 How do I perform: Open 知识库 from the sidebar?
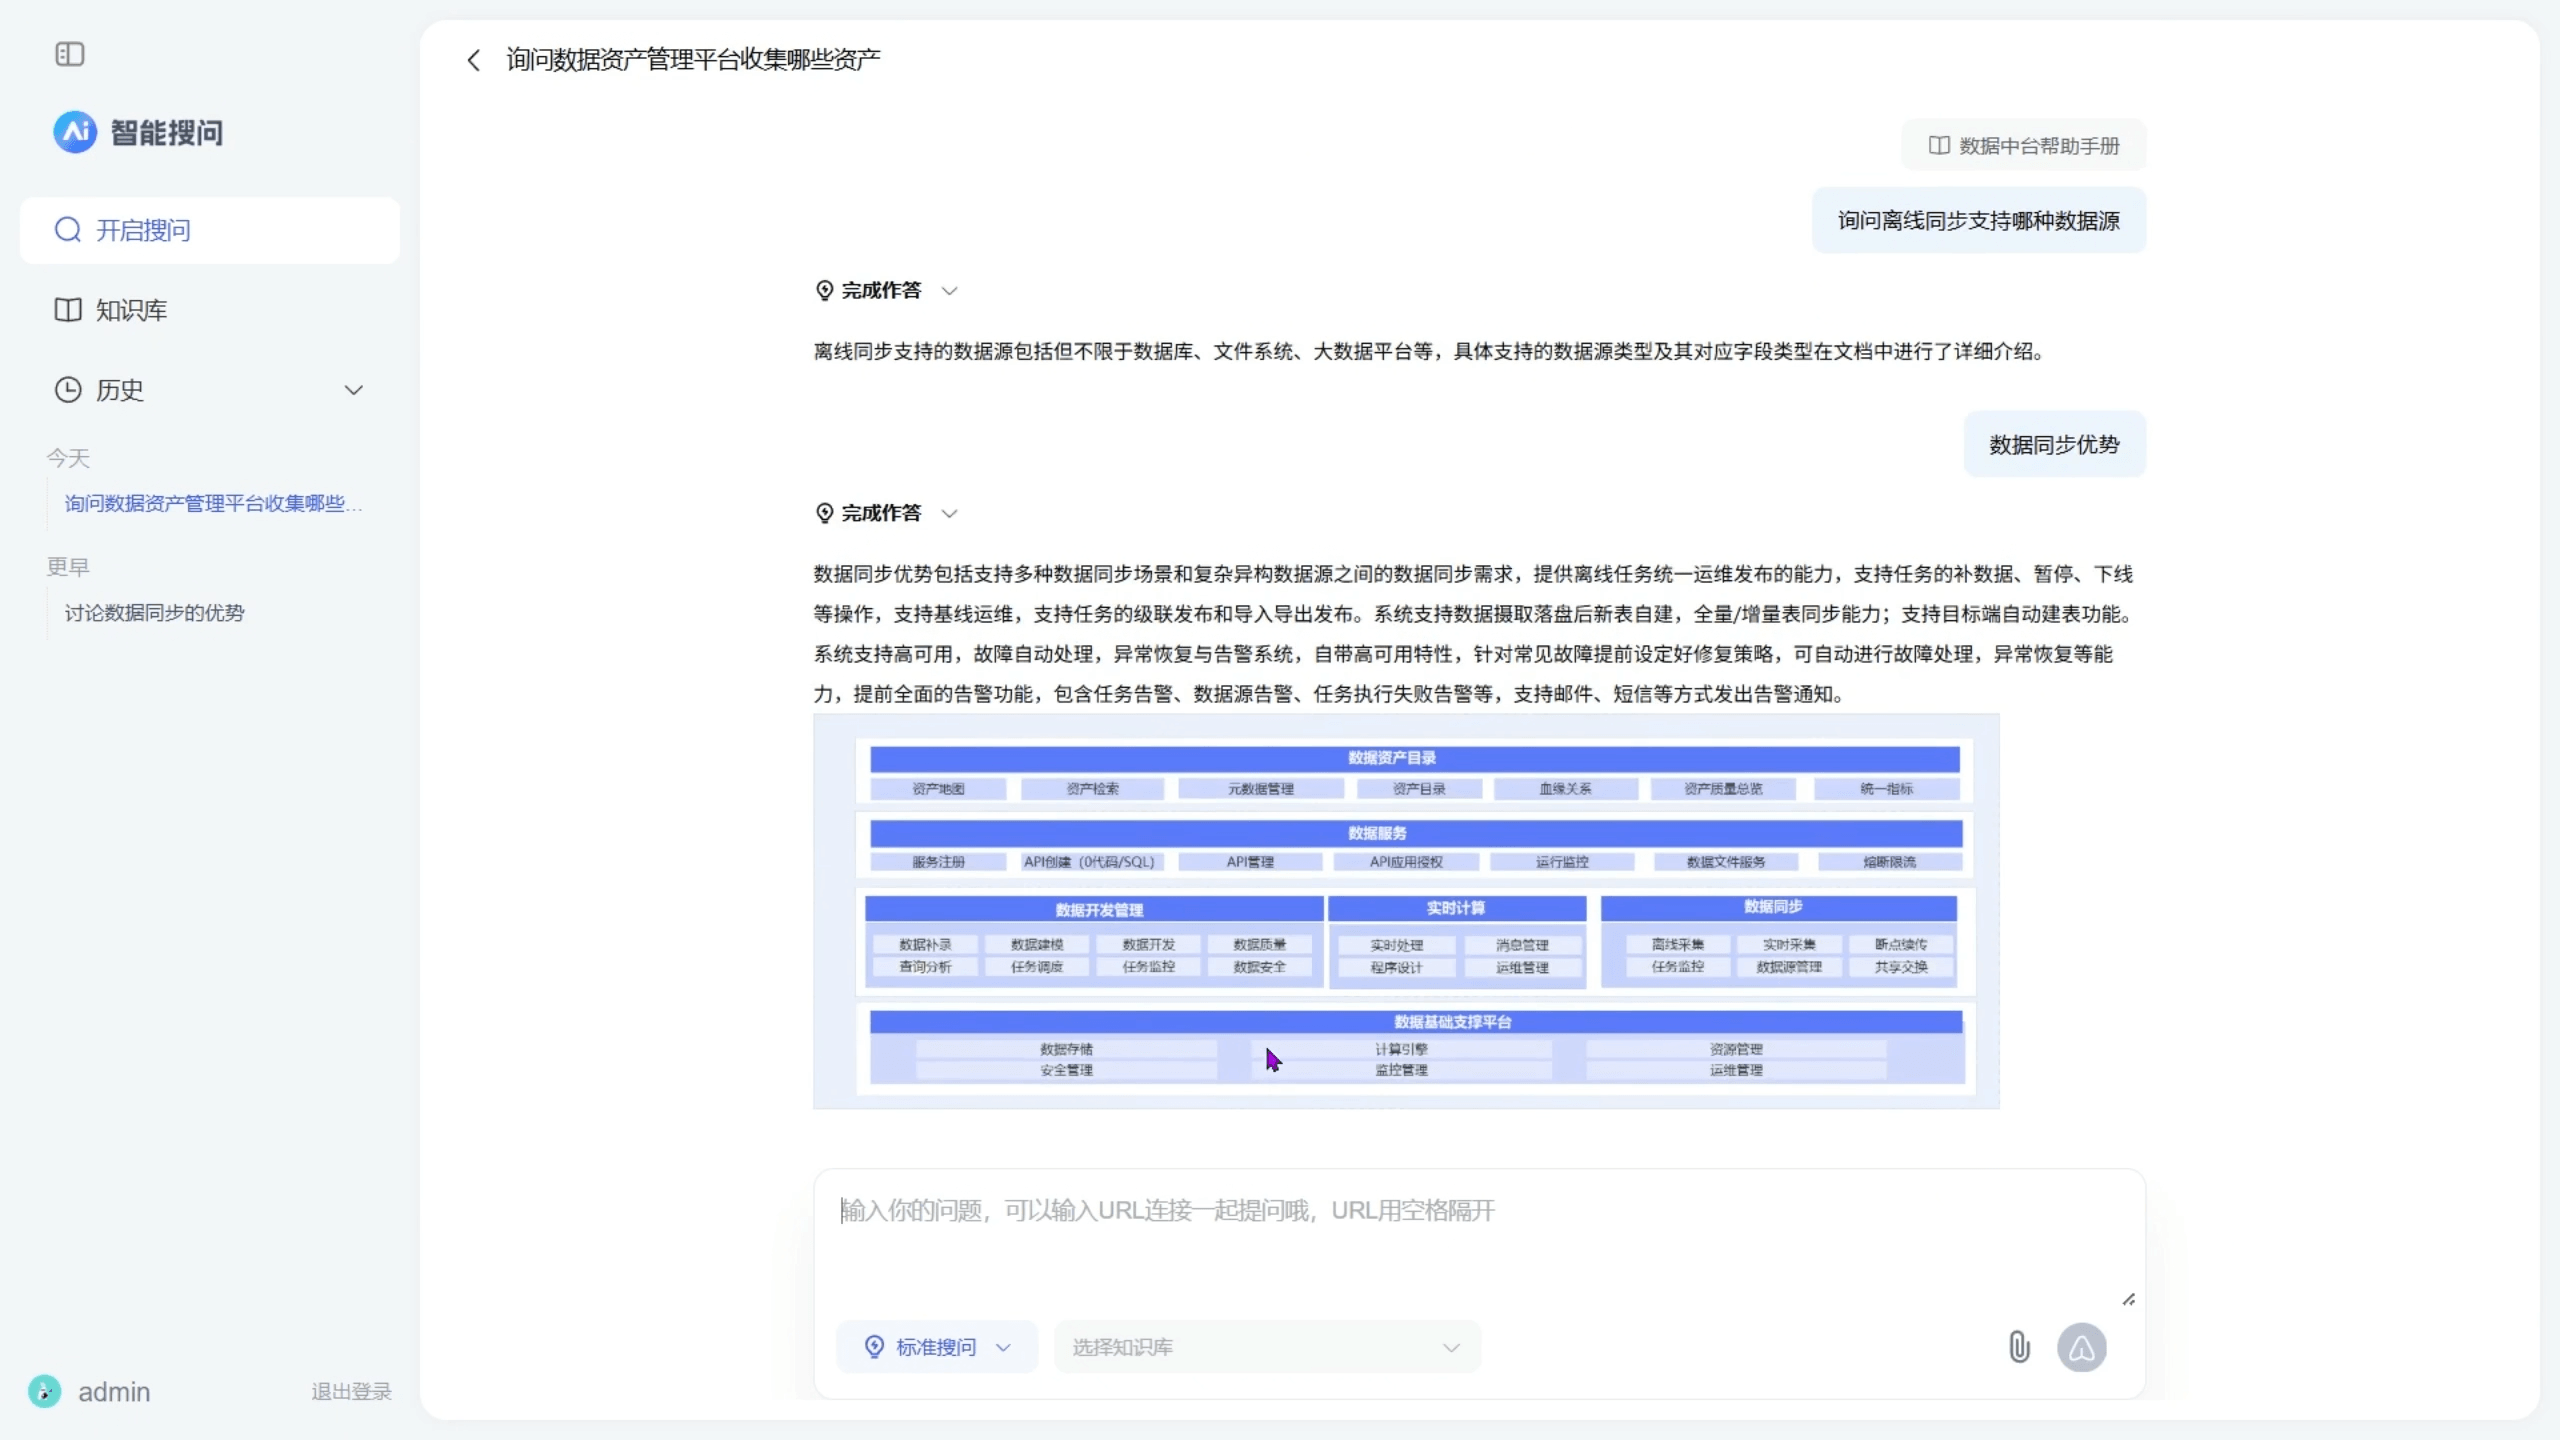(x=130, y=310)
